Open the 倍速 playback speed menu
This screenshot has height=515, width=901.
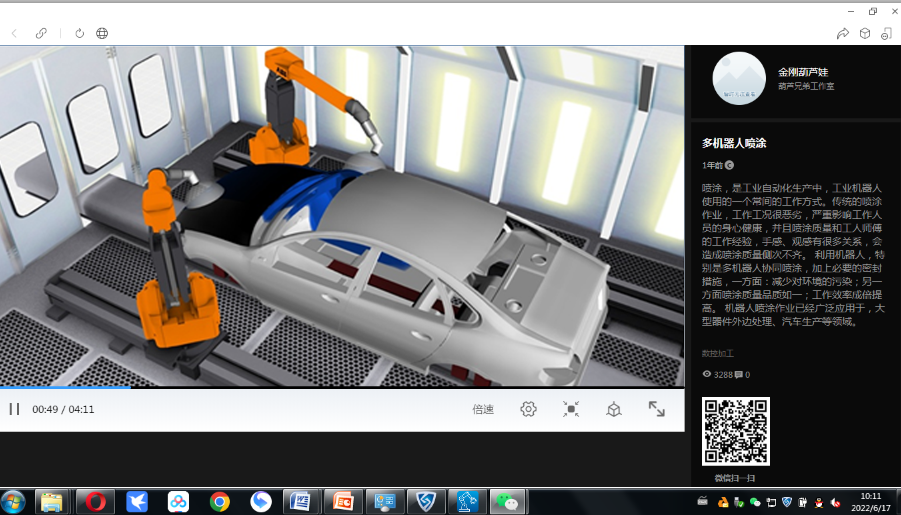[x=483, y=409]
